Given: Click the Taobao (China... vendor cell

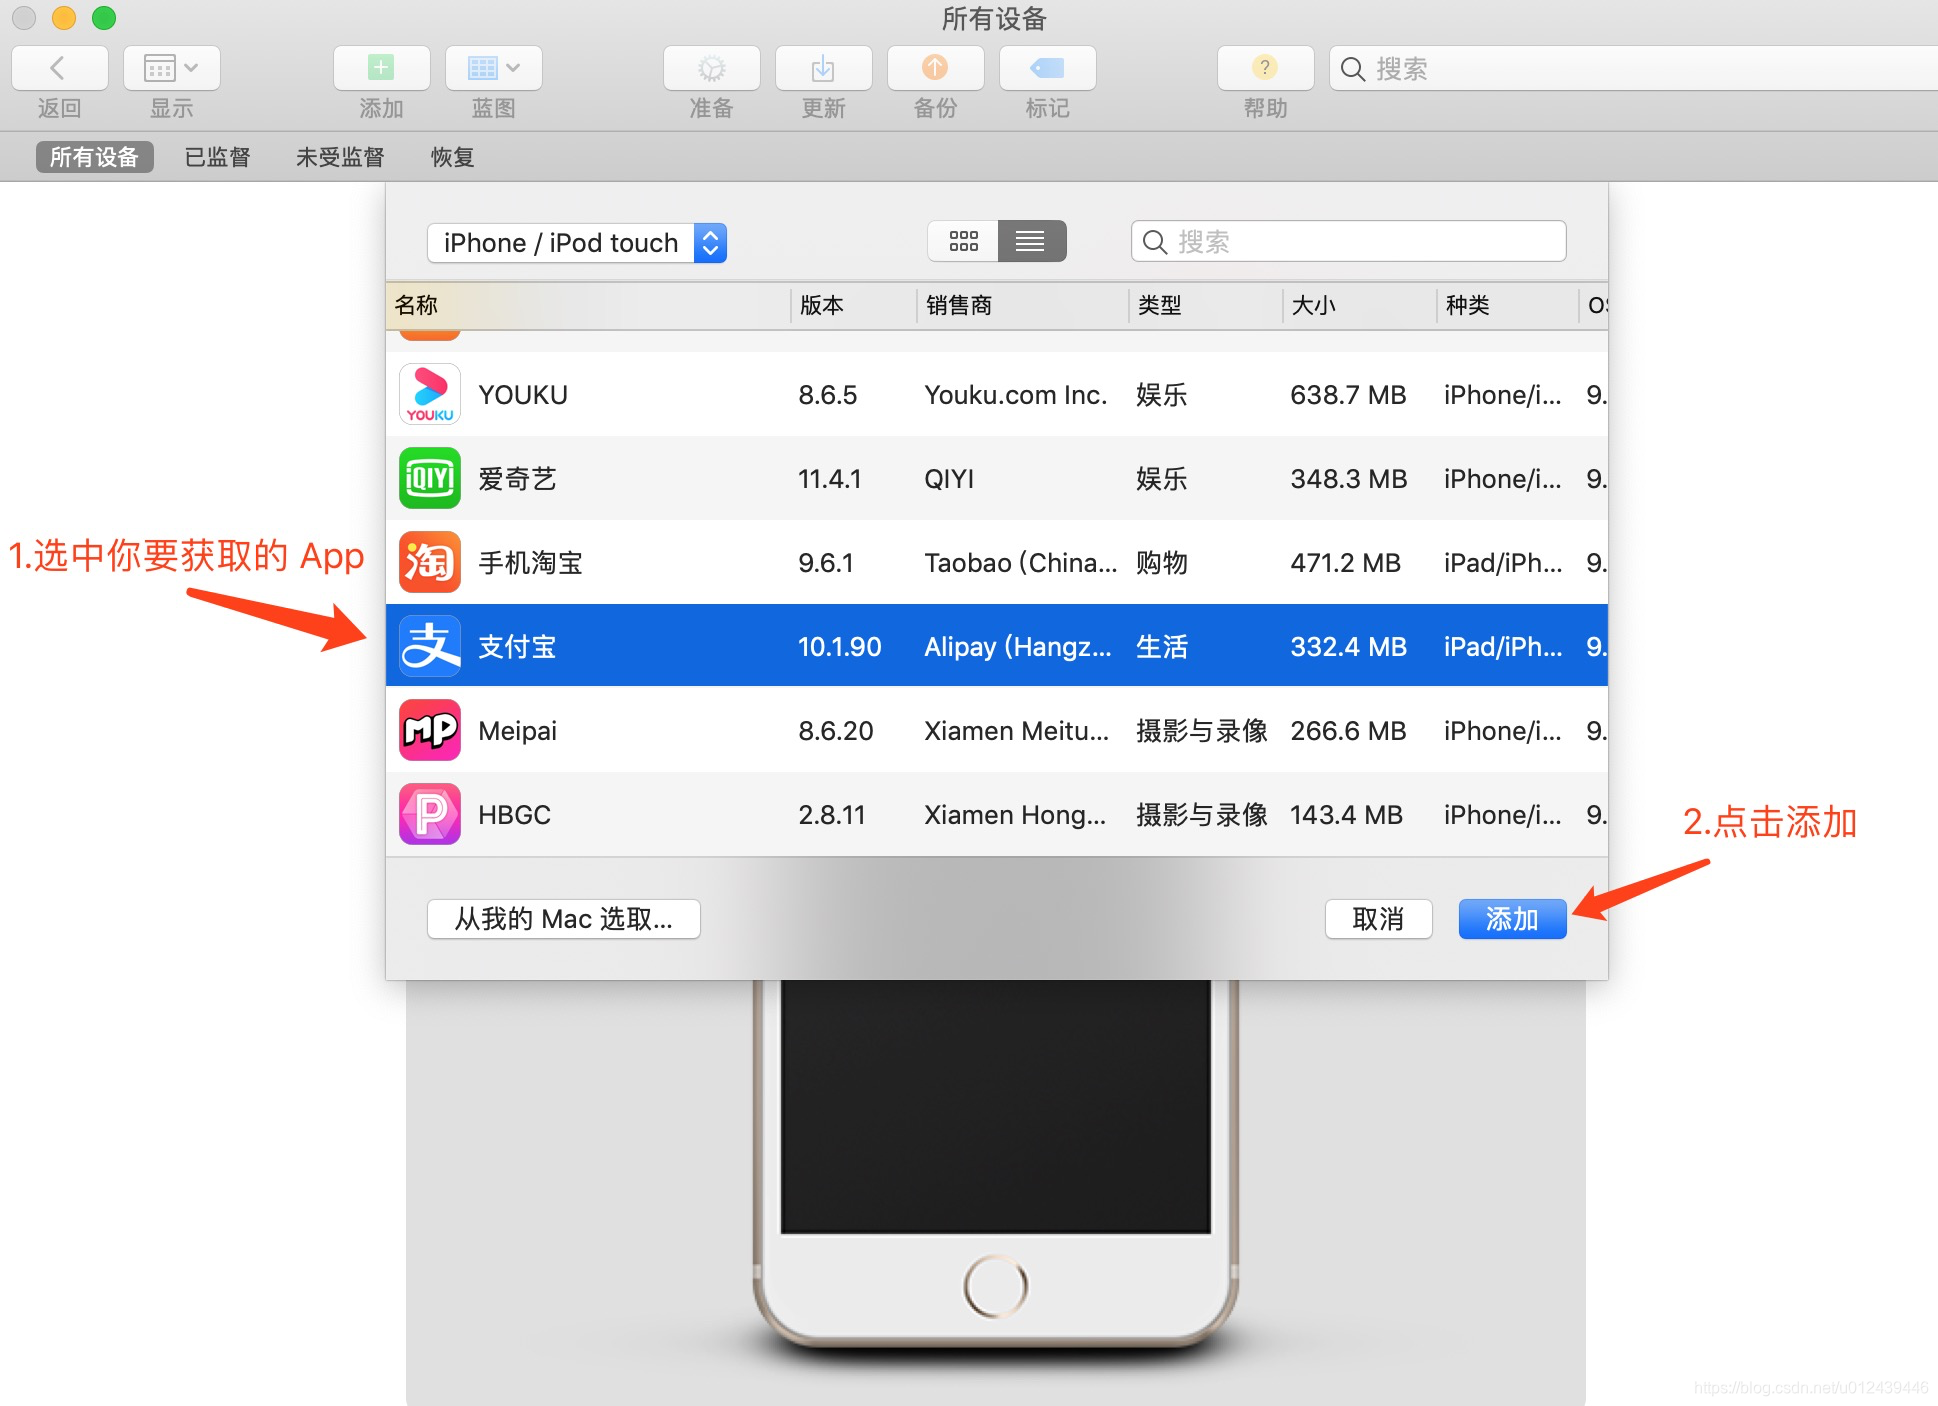Looking at the screenshot, I should click(x=1020, y=563).
